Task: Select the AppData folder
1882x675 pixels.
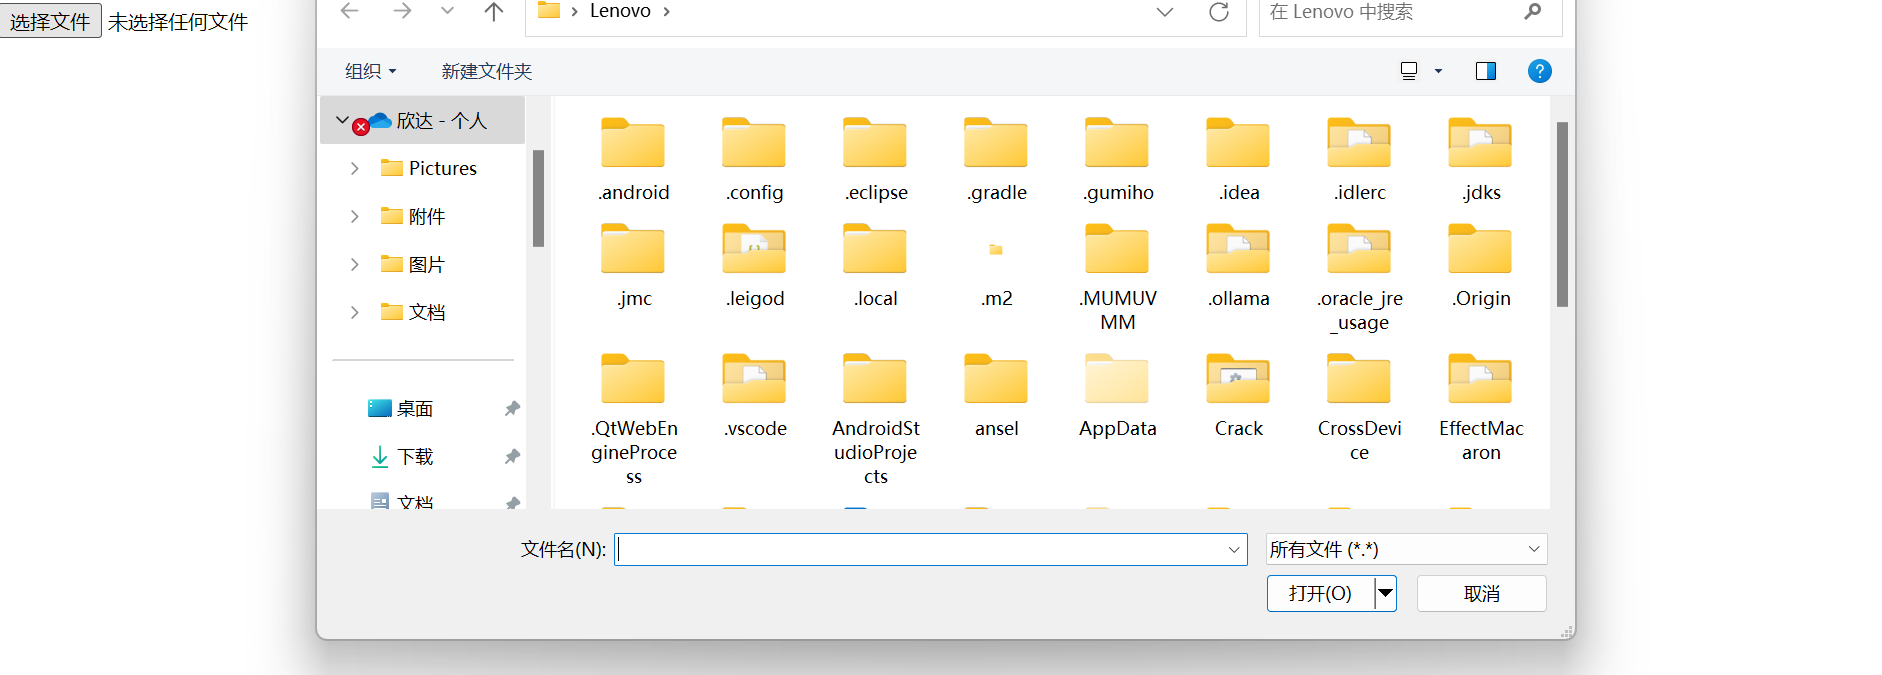Action: [1117, 396]
